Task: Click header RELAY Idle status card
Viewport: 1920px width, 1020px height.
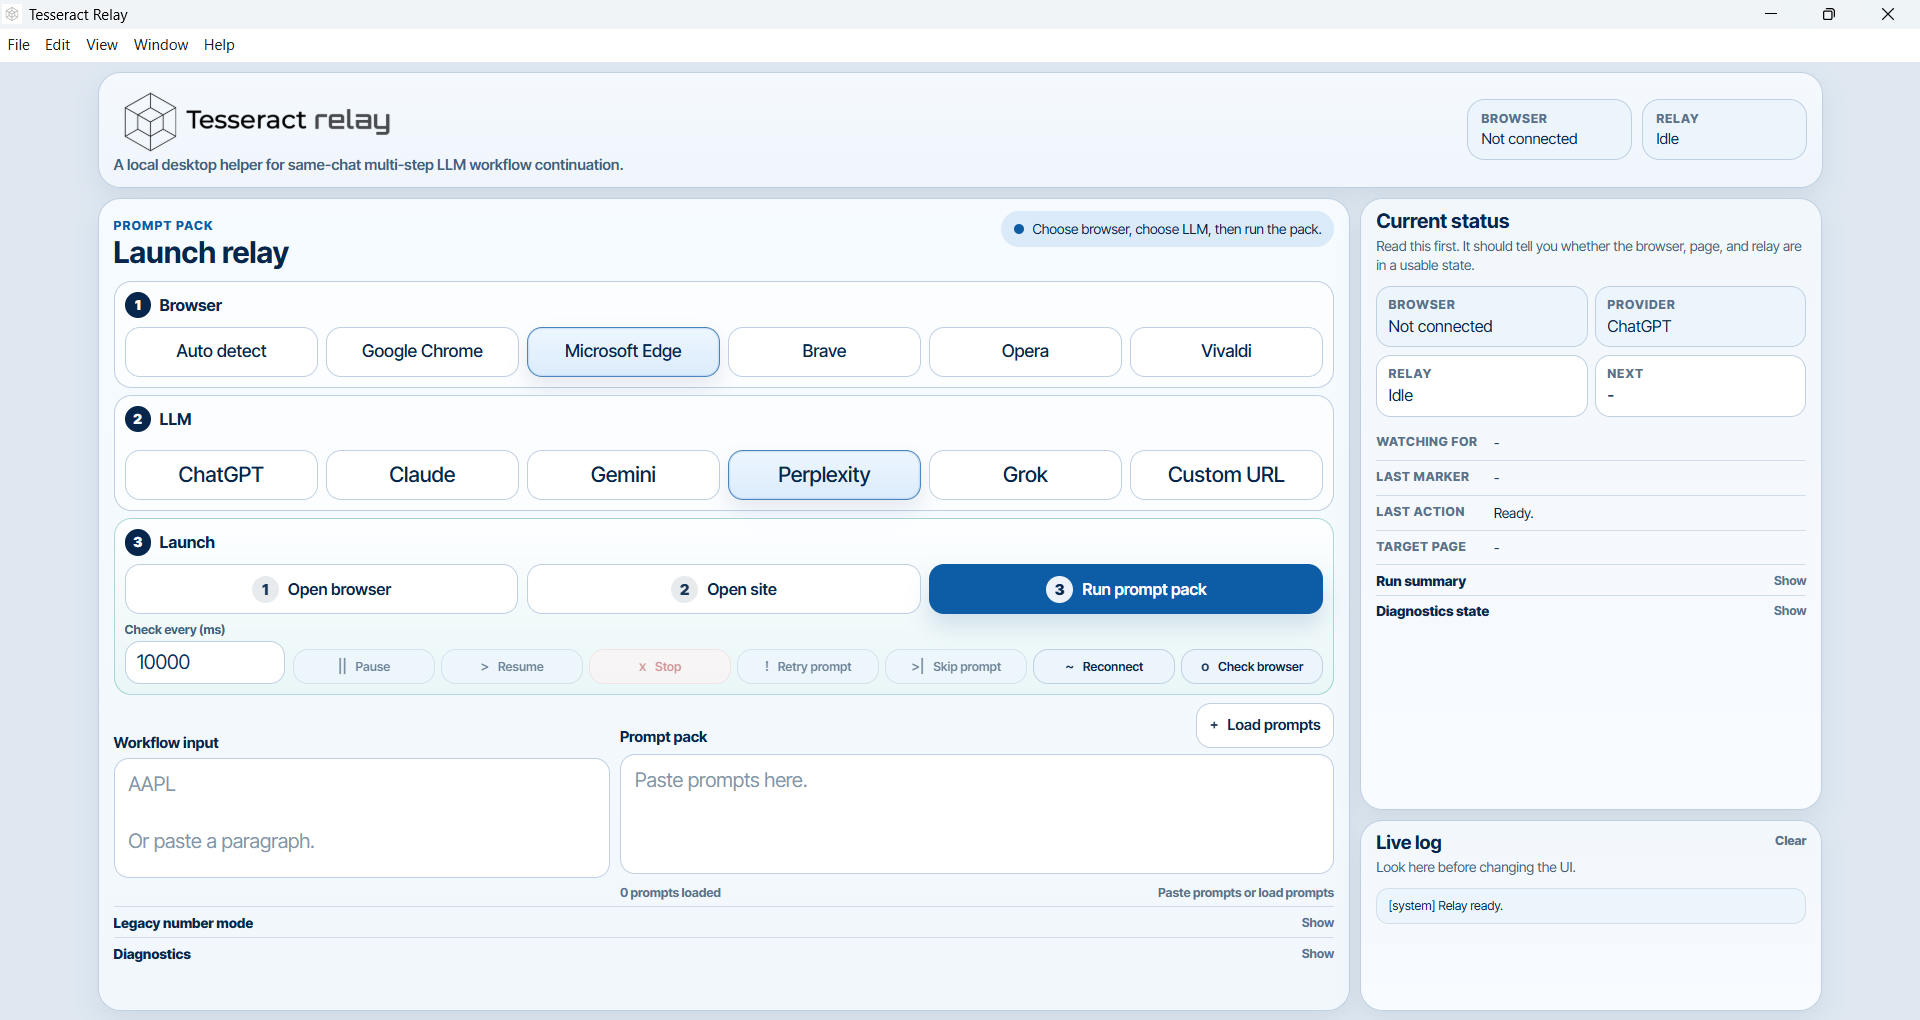Action: pos(1724,129)
